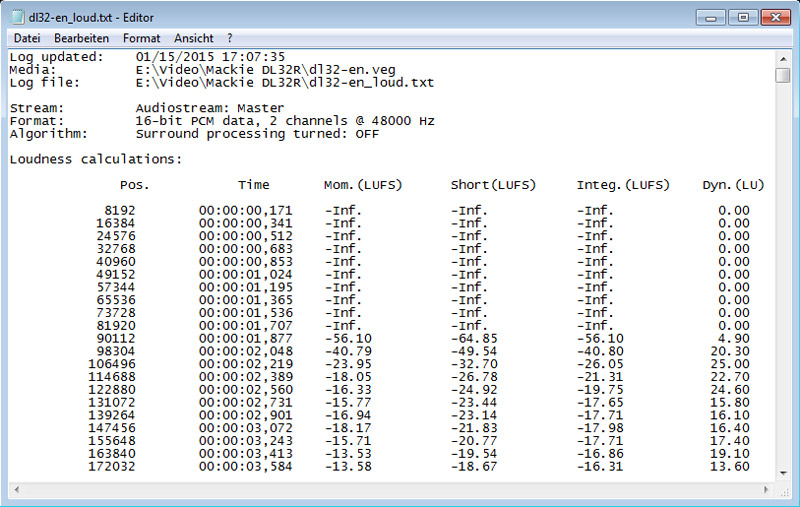800x507 pixels.
Task: Click the vertical scrollbar up arrow
Action: [x=783, y=55]
